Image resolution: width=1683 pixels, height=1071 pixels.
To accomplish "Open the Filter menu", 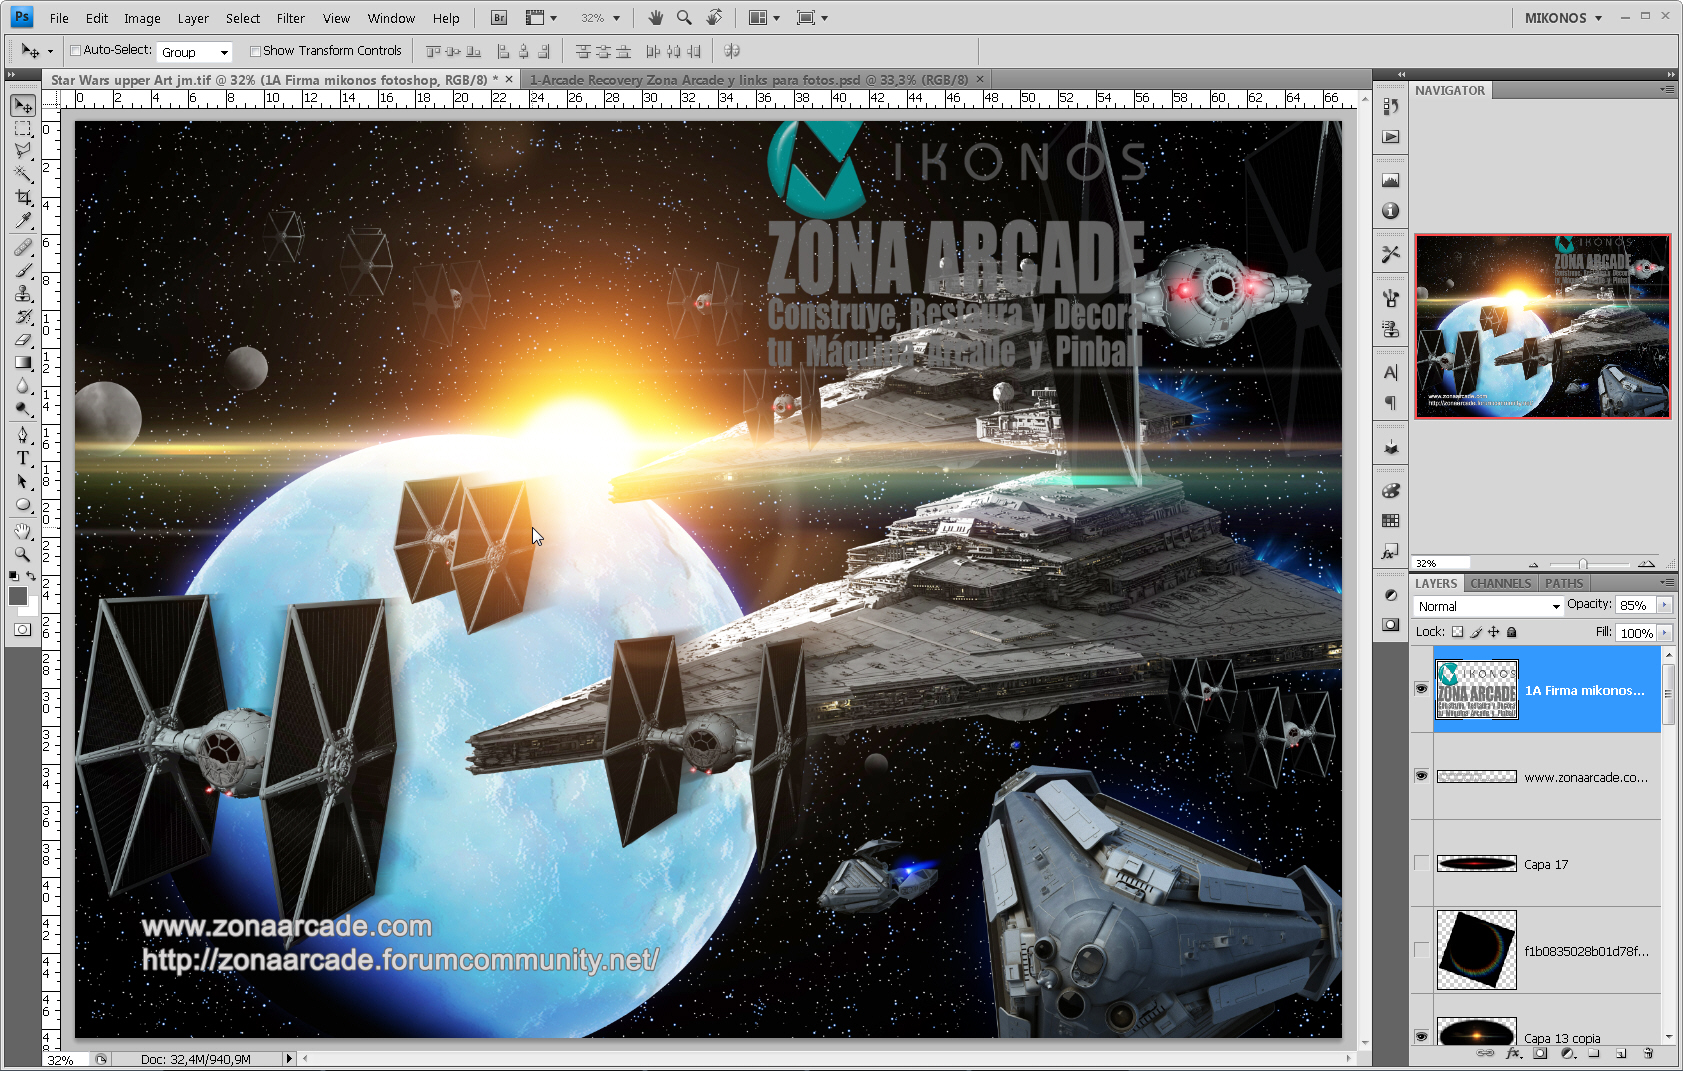I will tap(291, 18).
